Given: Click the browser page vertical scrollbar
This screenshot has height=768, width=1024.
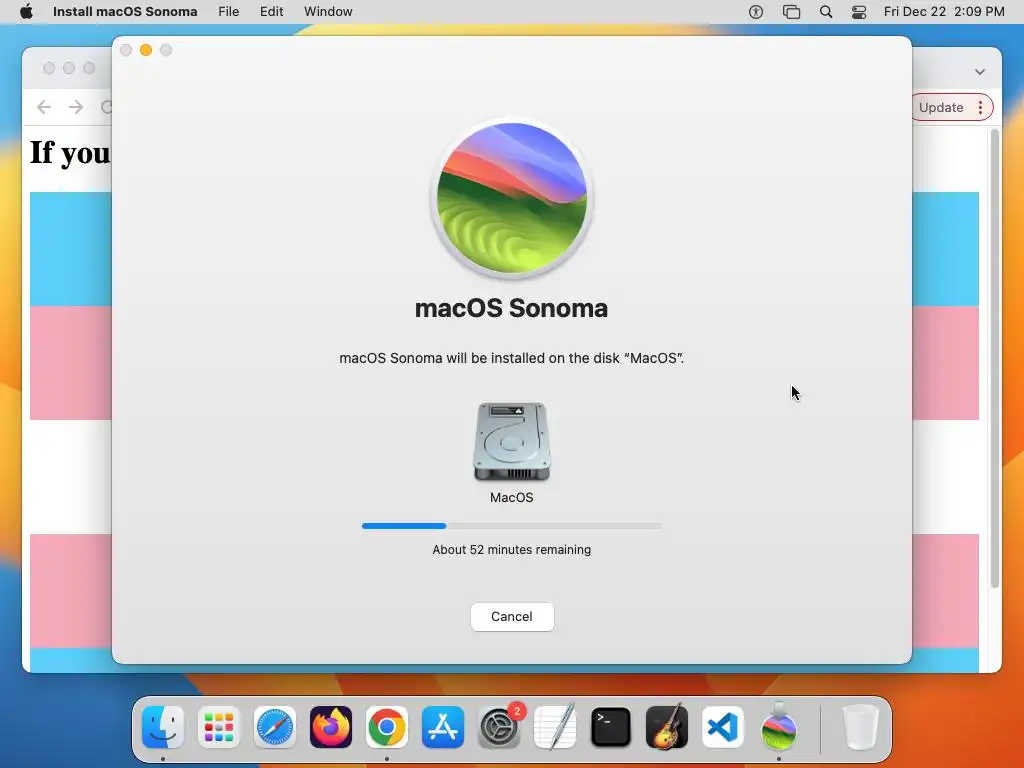Looking at the screenshot, I should click(x=995, y=358).
